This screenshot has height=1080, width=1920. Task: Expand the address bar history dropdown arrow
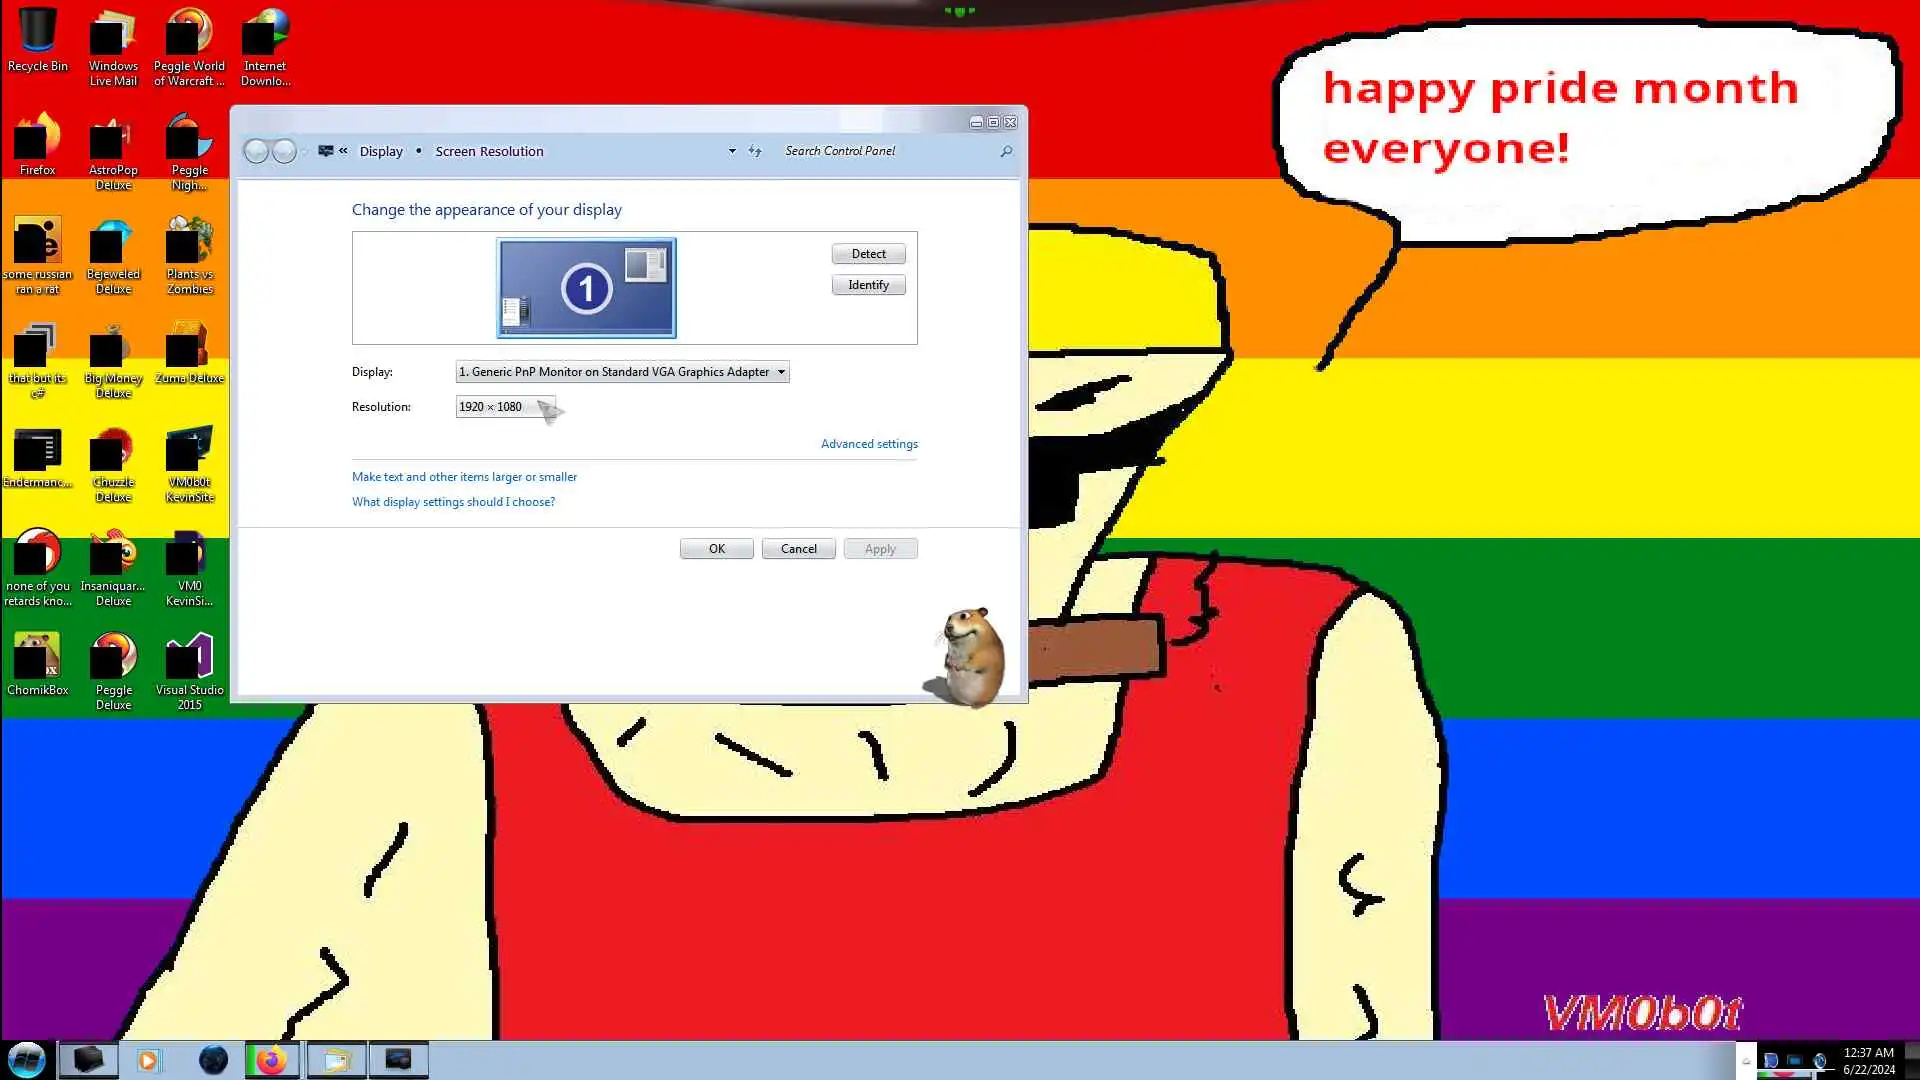click(x=732, y=151)
